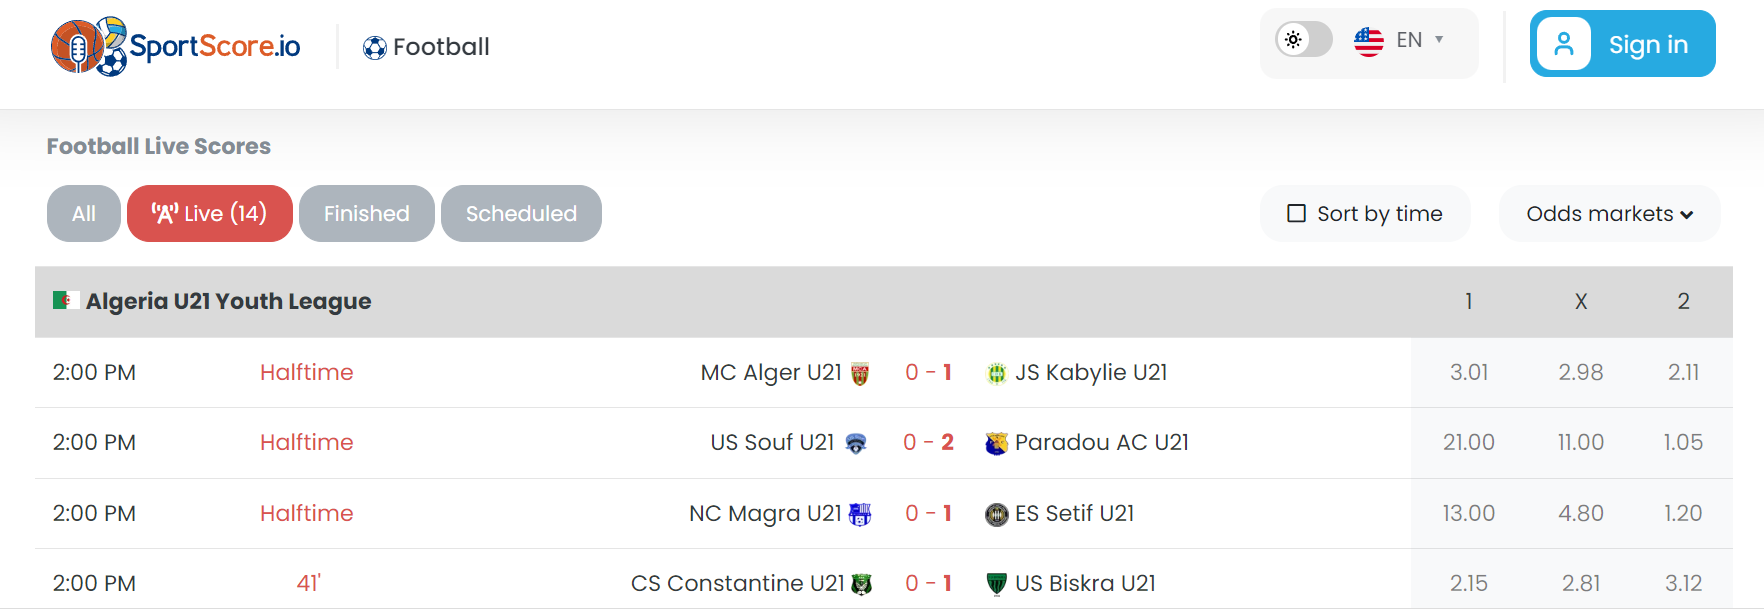1764x612 pixels.
Task: Click the JS Kabylie U21 team crest
Action: pyautogui.click(x=996, y=374)
